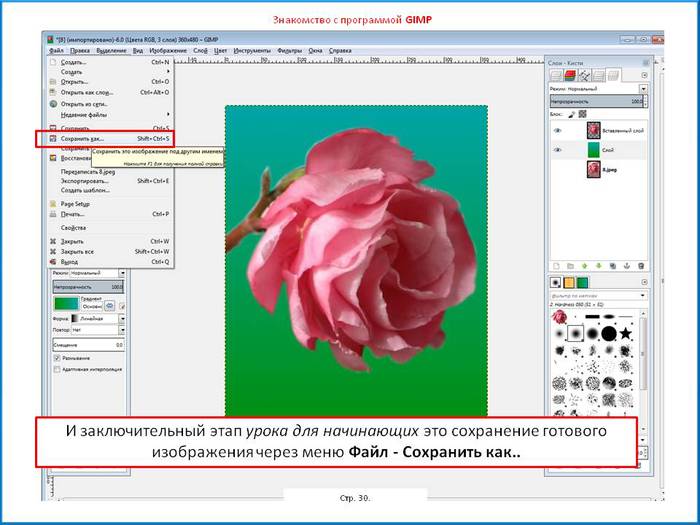The width and height of the screenshot is (700, 525).
Task: Click the folder icon next to Открыть...
Action: 53,82
